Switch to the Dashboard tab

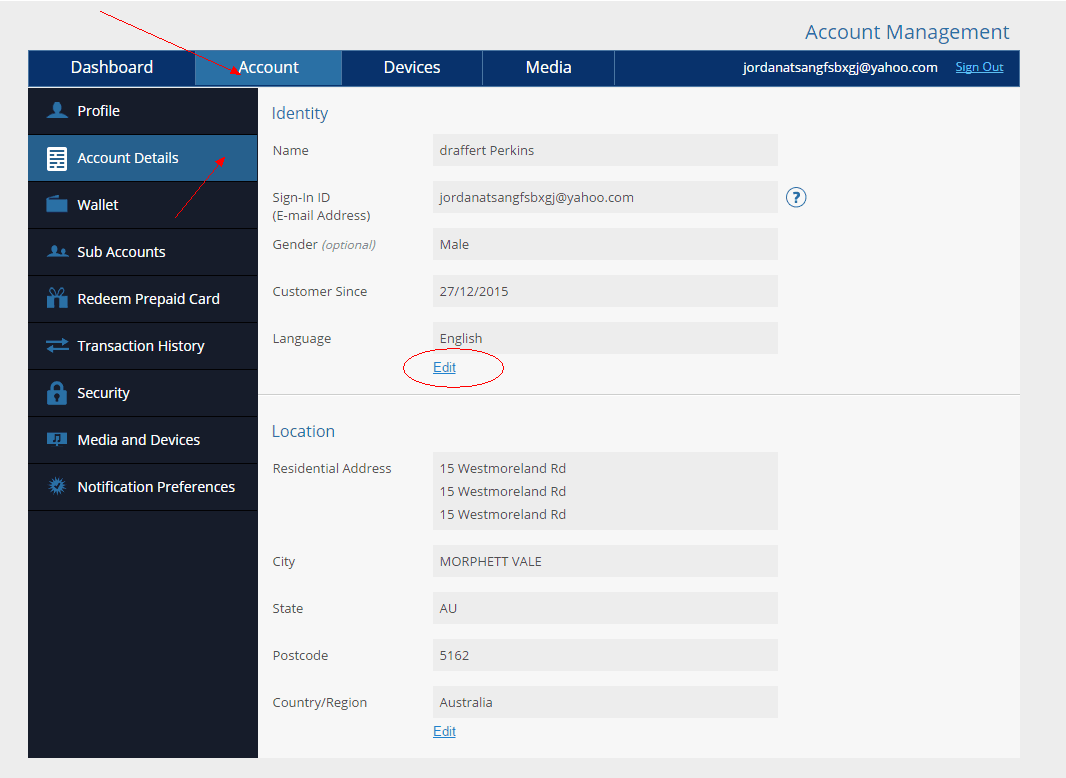click(112, 68)
